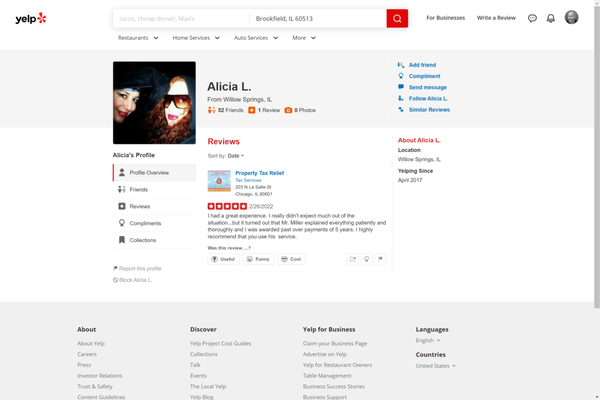This screenshot has height=400, width=600.
Task: Click the Add friend link
Action: click(x=422, y=65)
